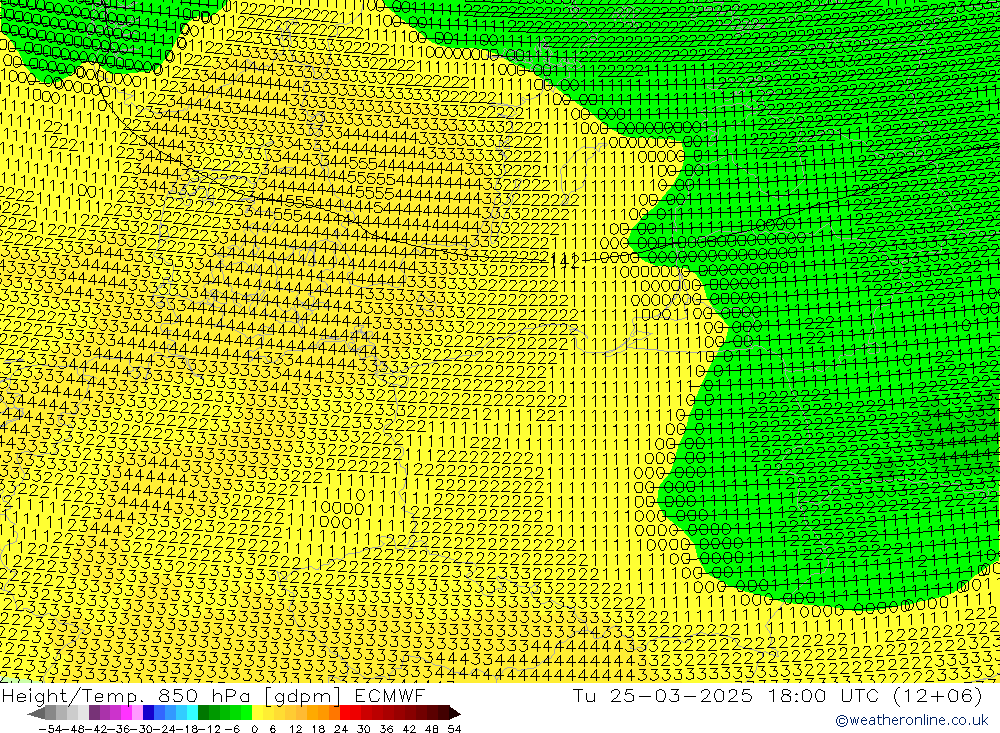Viewport: 1000px width, 733px height.
Task: Pick the yellow legend swatch above the 0 label
Action: (258, 713)
